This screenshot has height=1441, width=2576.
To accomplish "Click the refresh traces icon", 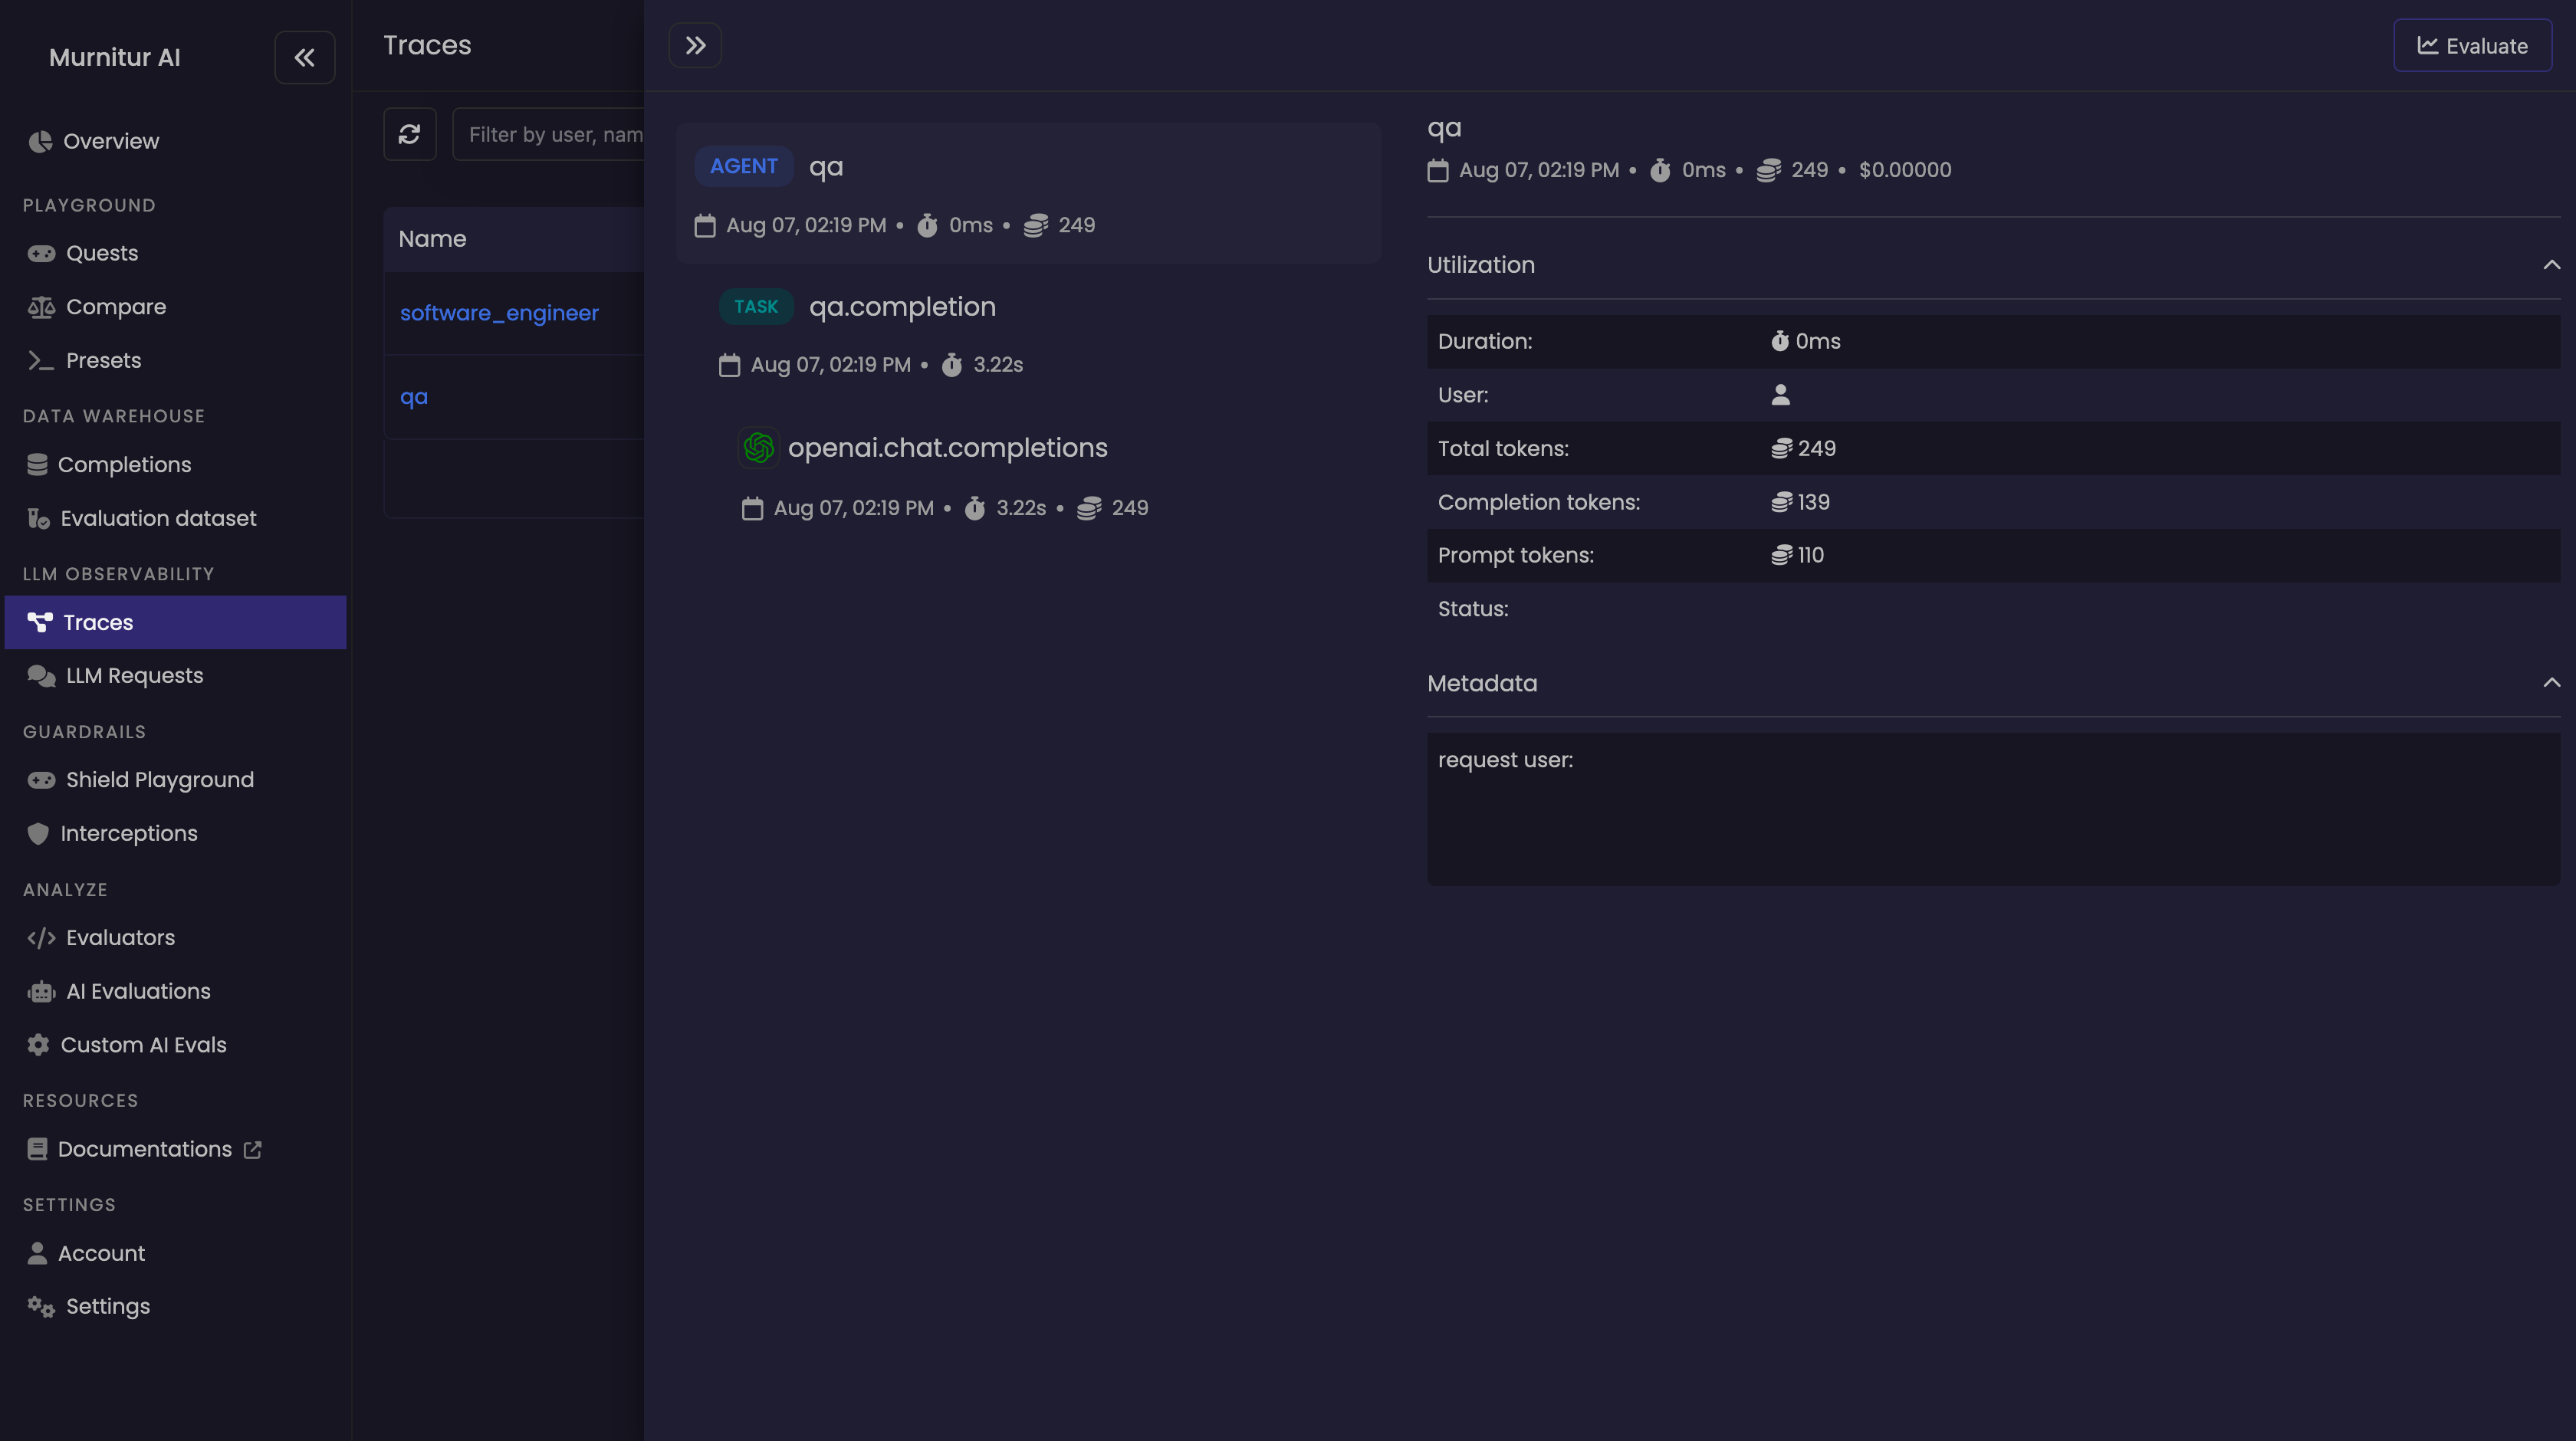I will click(x=409, y=134).
